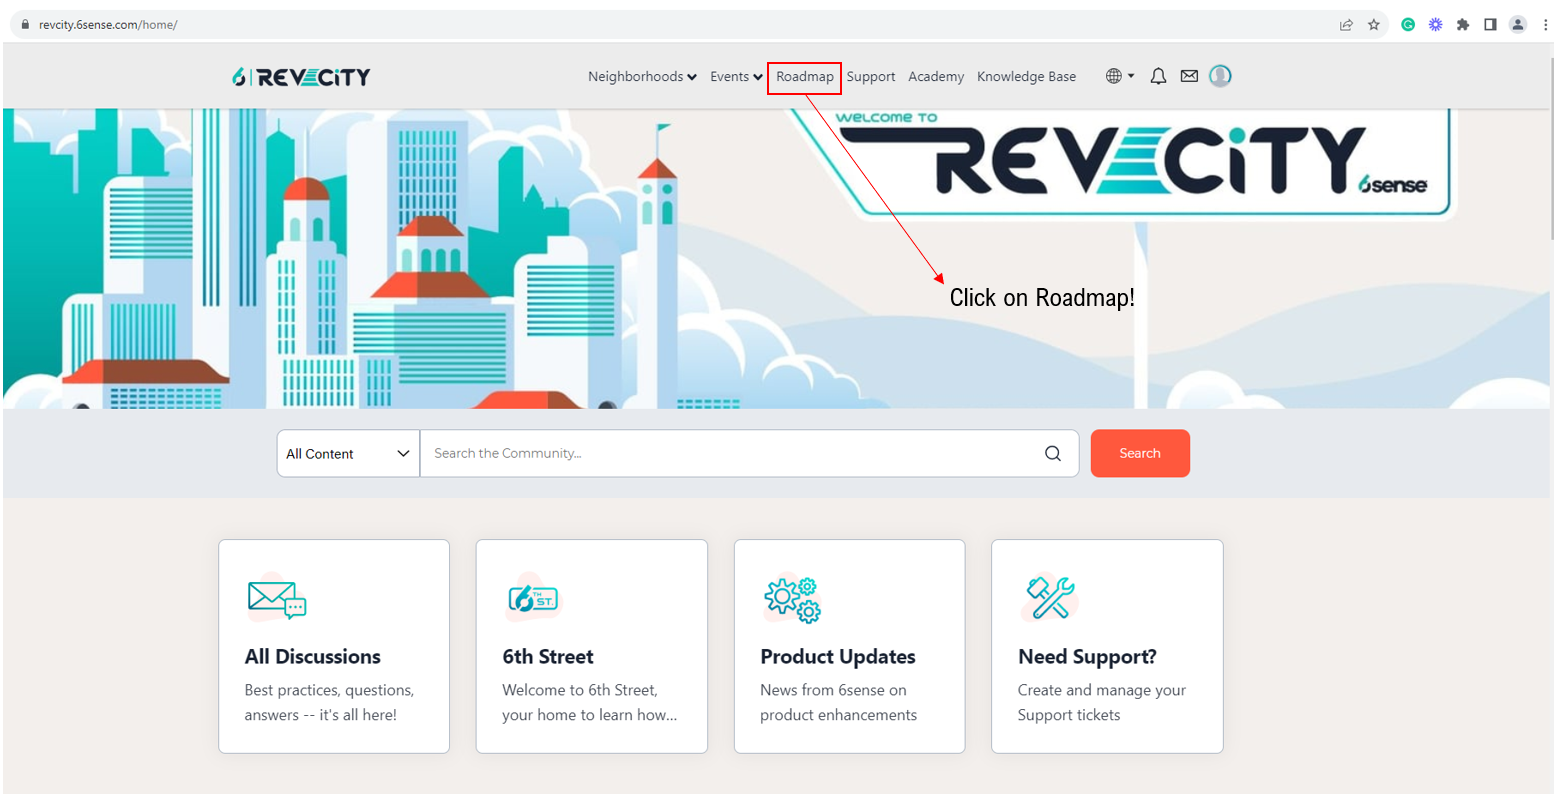Open the Need Support? card title
The width and height of the screenshot is (1555, 795).
point(1088,657)
